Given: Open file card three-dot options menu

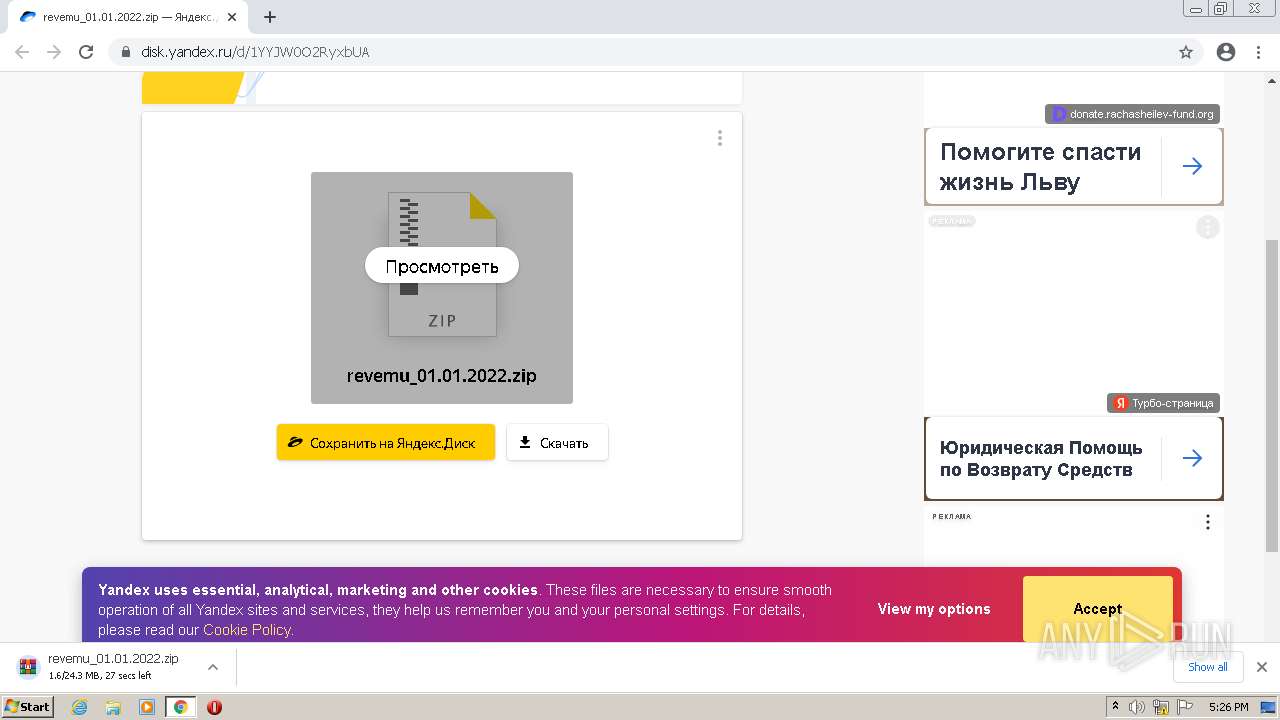Looking at the screenshot, I should tap(719, 138).
